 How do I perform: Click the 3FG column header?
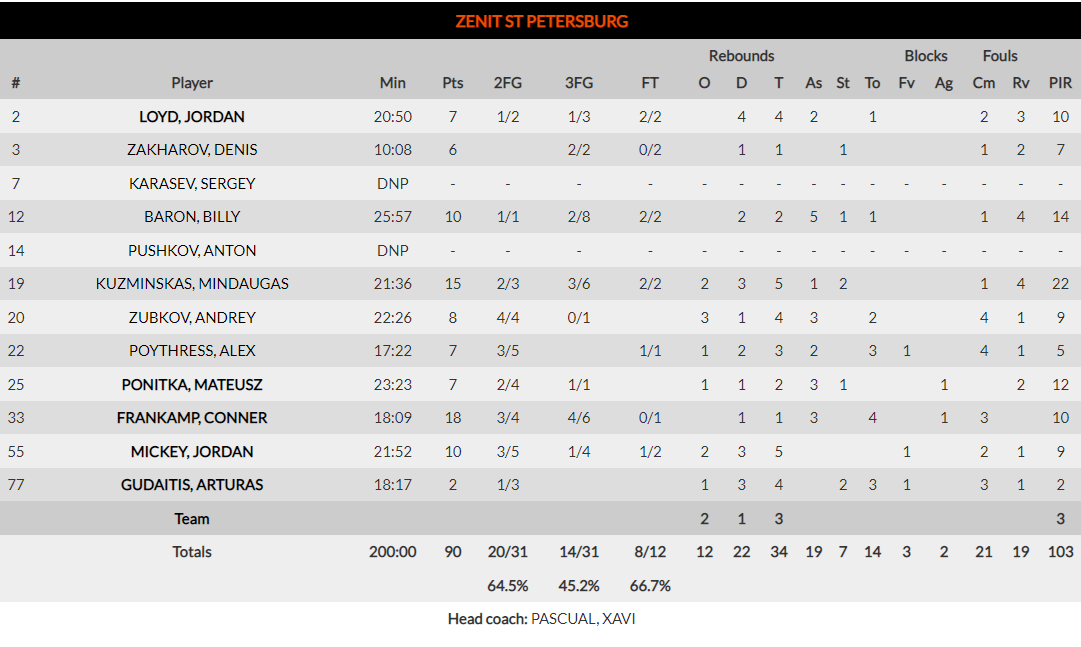click(579, 83)
